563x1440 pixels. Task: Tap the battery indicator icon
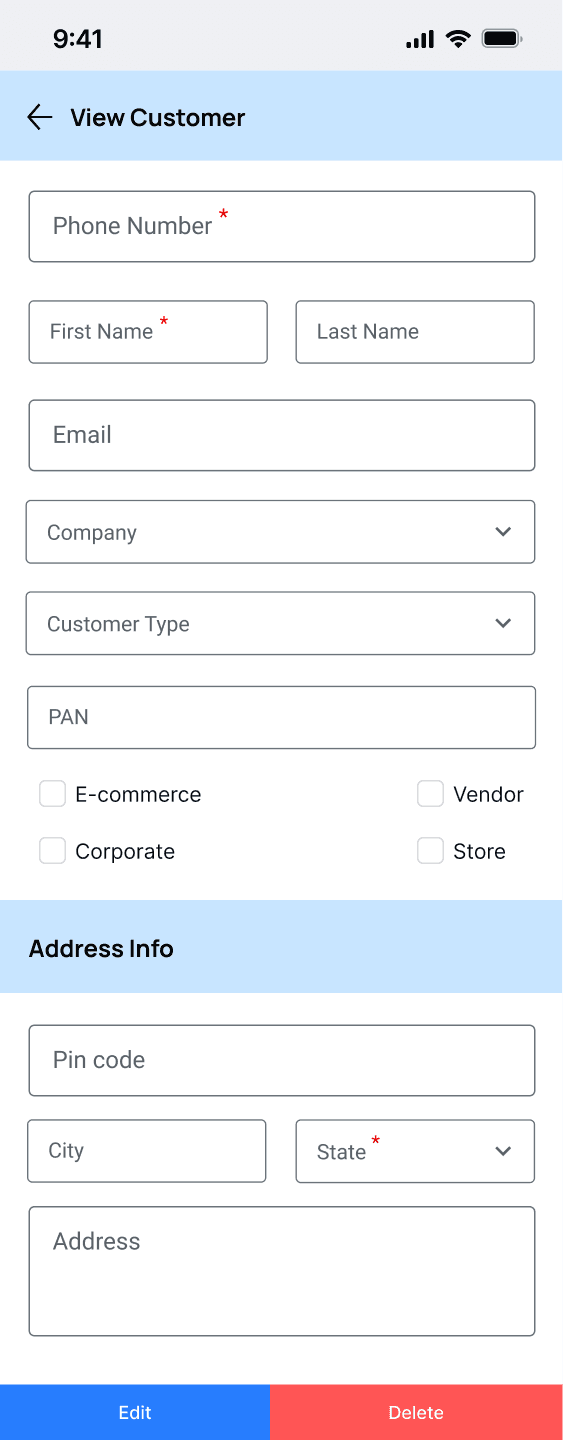coord(502,39)
